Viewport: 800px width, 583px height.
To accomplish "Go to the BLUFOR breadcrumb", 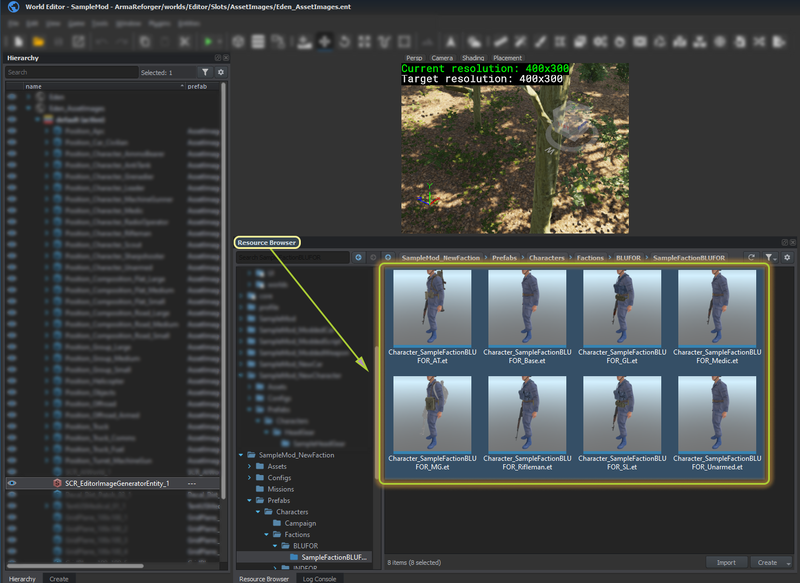I will pyautogui.click(x=628, y=258).
